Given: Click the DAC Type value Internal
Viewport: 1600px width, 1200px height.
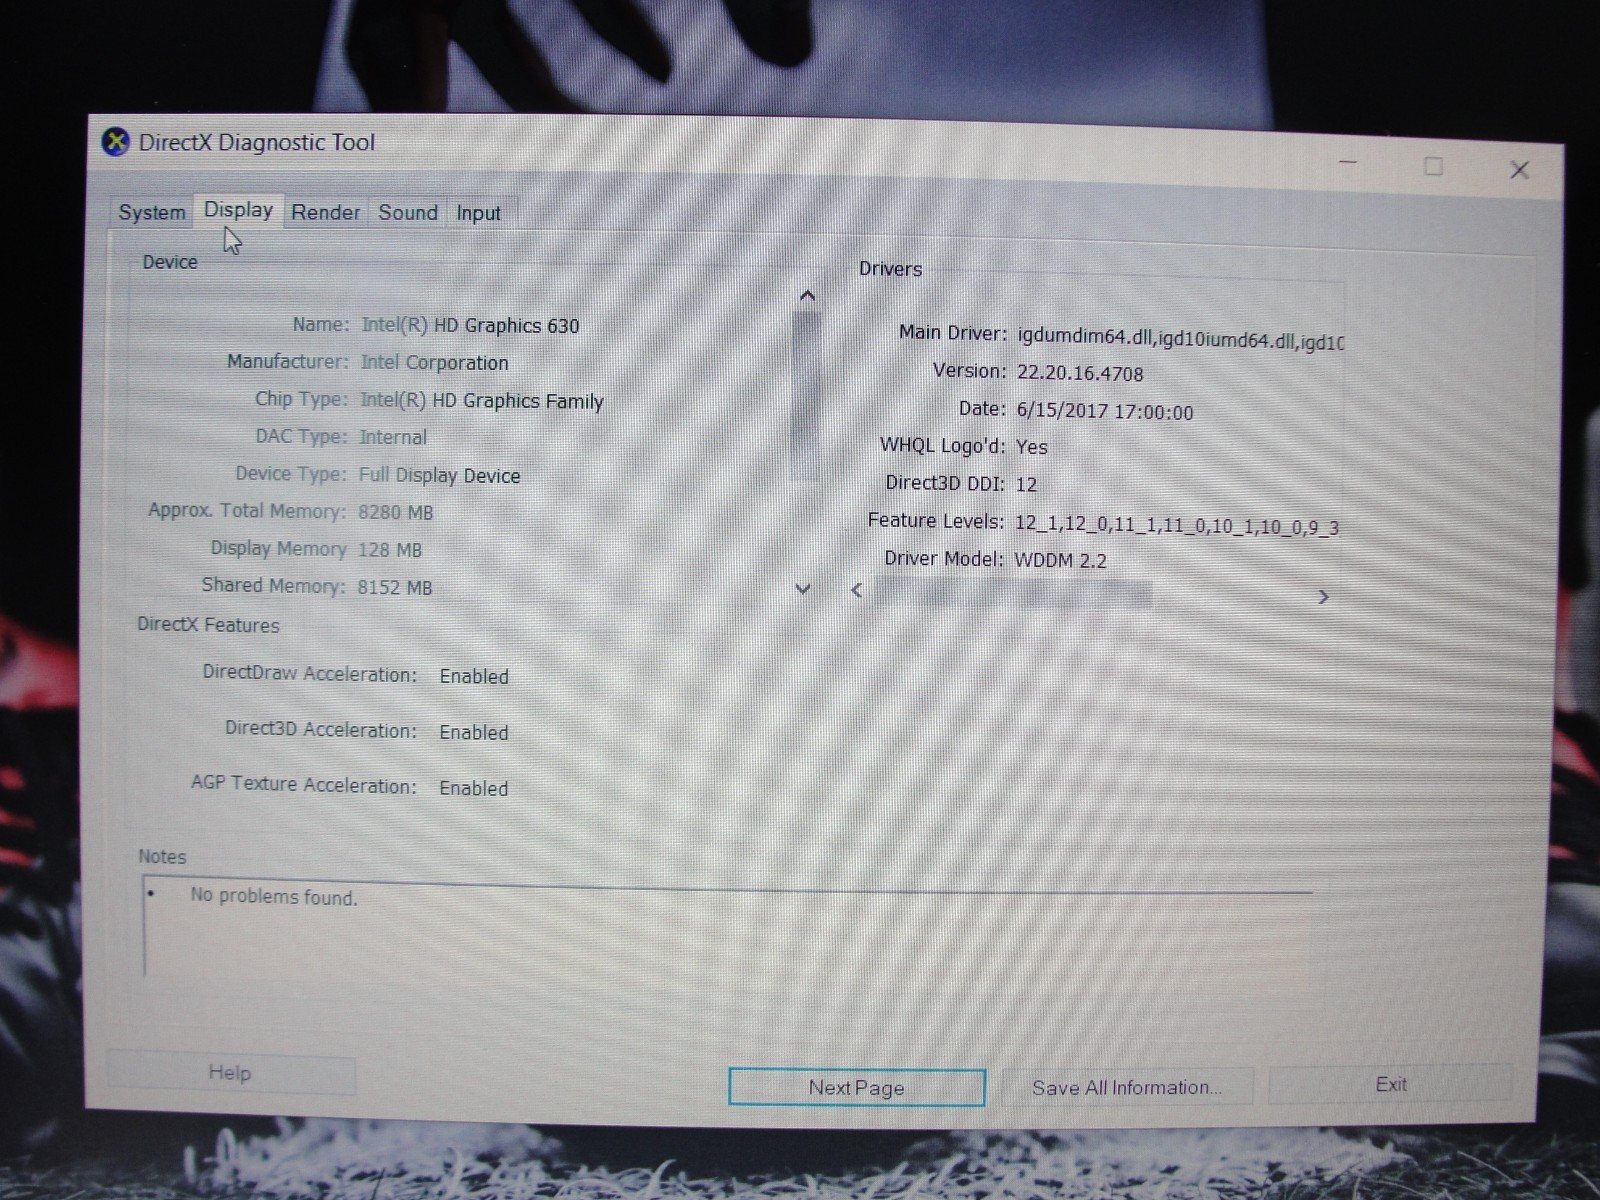Looking at the screenshot, I should 393,437.
